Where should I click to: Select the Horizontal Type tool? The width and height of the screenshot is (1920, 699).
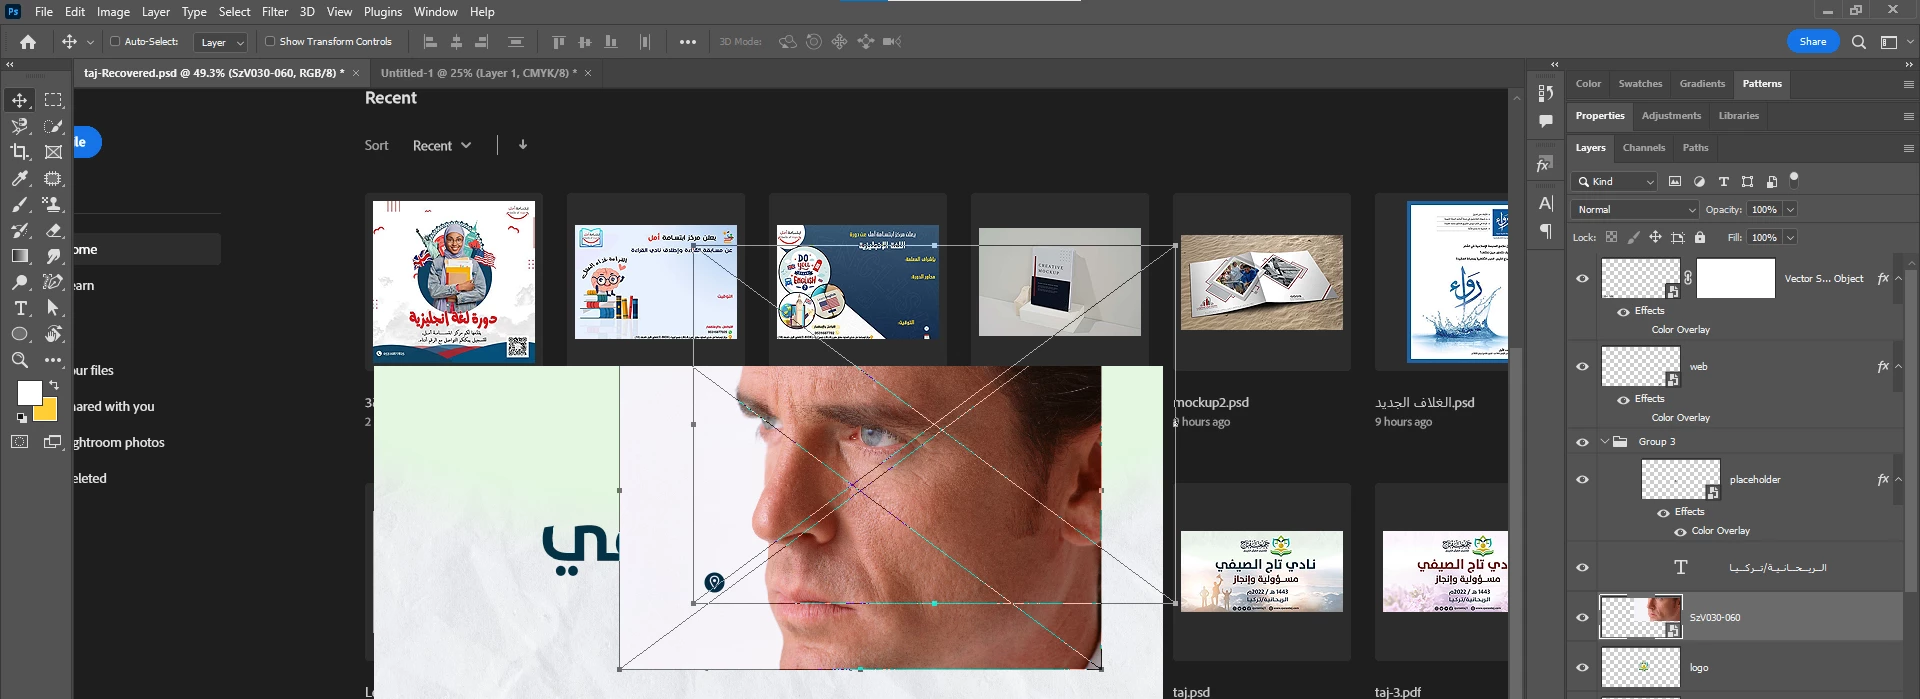pyautogui.click(x=19, y=308)
